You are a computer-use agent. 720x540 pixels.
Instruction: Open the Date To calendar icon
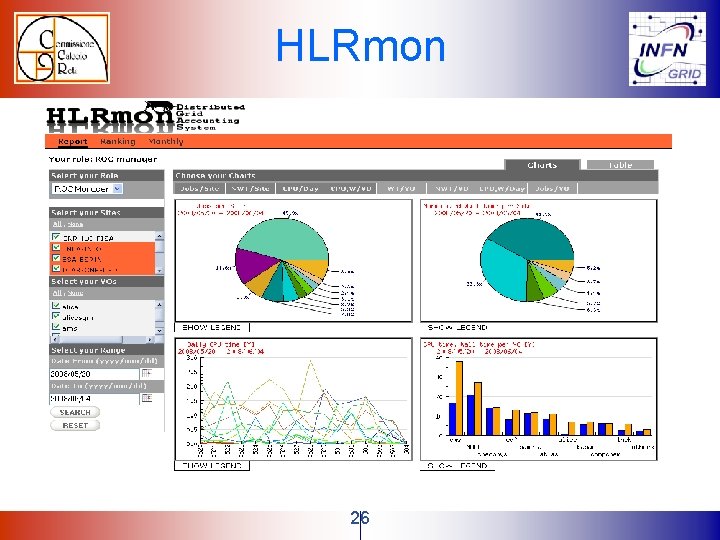click(x=146, y=397)
